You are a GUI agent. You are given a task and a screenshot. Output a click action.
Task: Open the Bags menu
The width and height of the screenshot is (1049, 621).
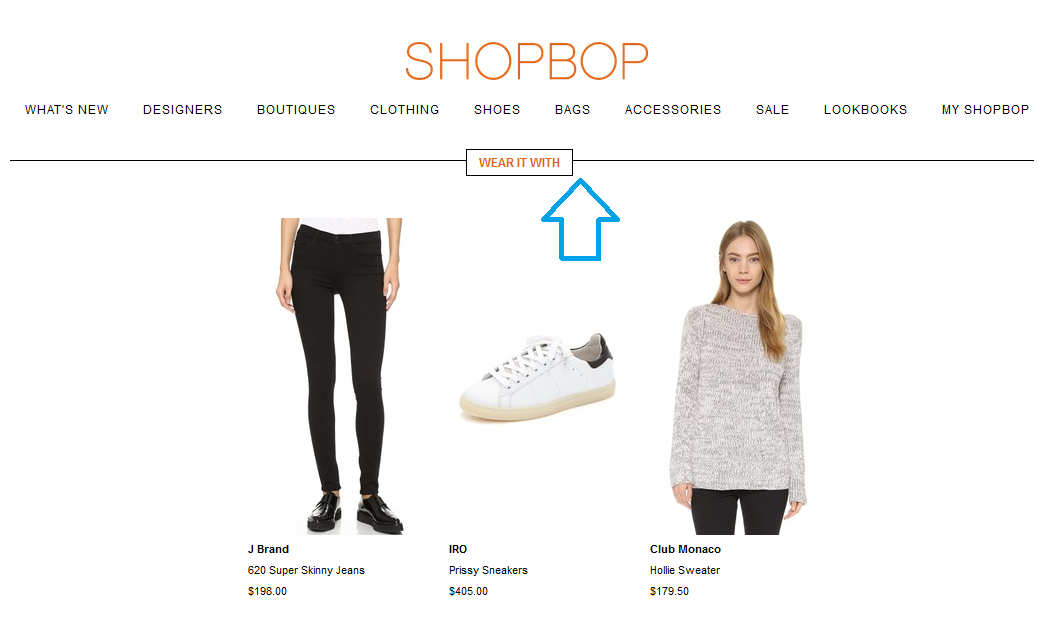point(573,110)
